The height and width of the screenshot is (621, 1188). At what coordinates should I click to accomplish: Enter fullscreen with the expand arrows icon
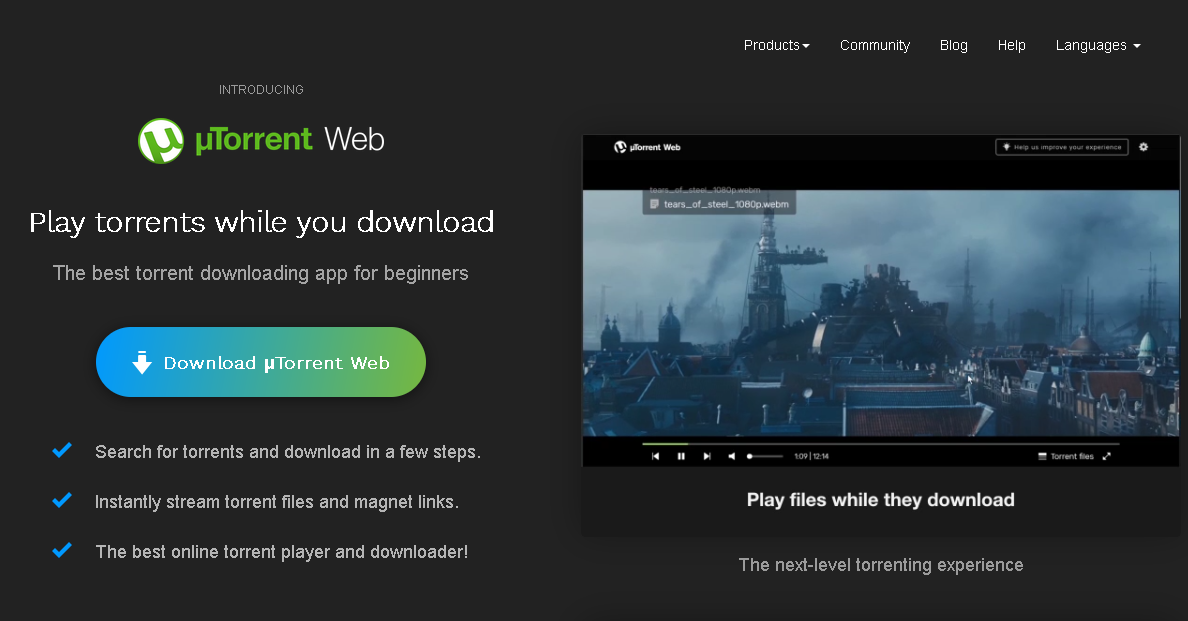(x=1107, y=456)
